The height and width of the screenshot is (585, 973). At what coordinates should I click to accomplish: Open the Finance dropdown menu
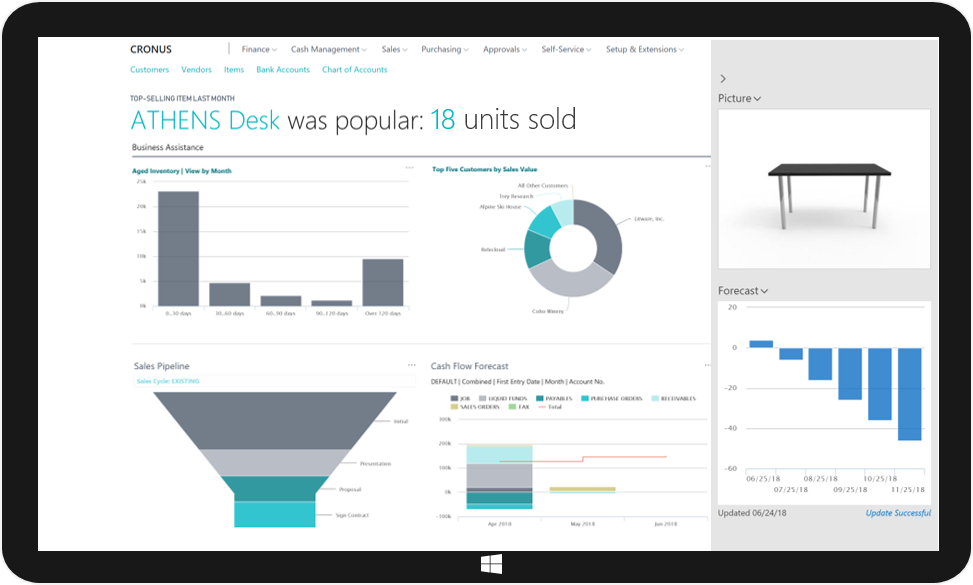point(258,48)
